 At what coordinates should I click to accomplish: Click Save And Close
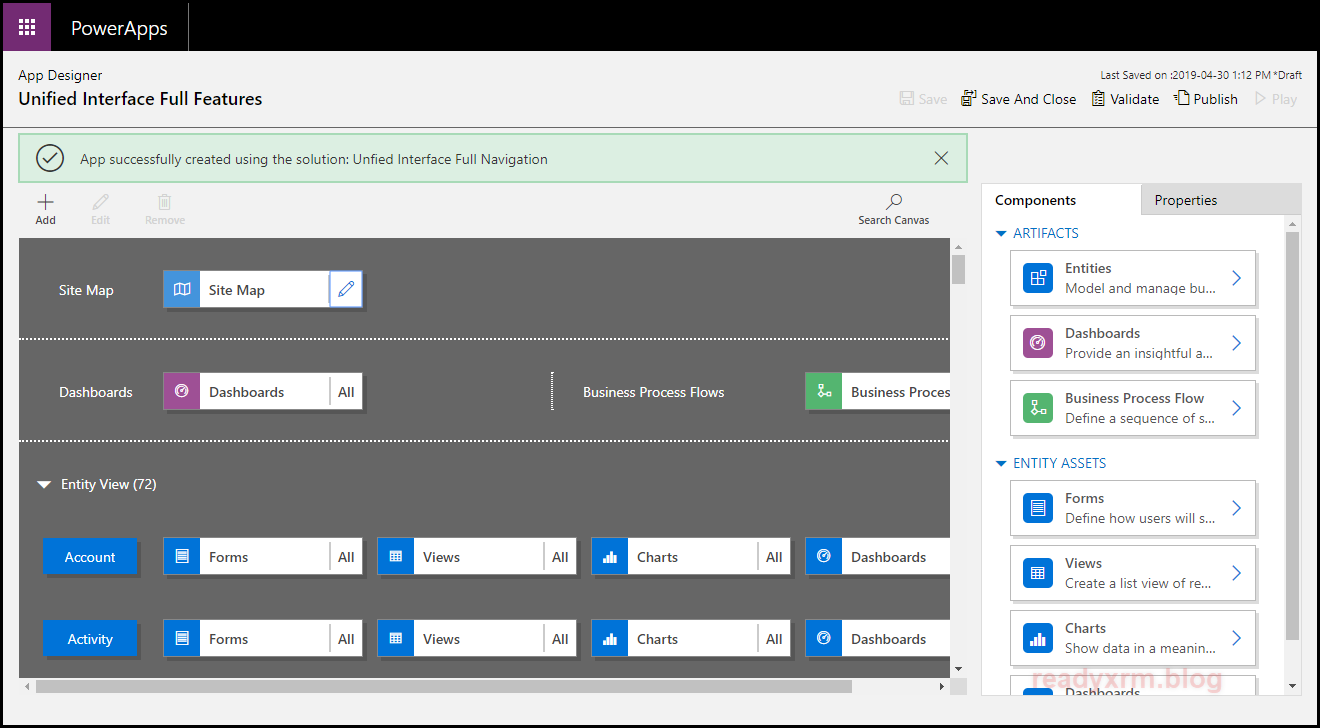1018,99
